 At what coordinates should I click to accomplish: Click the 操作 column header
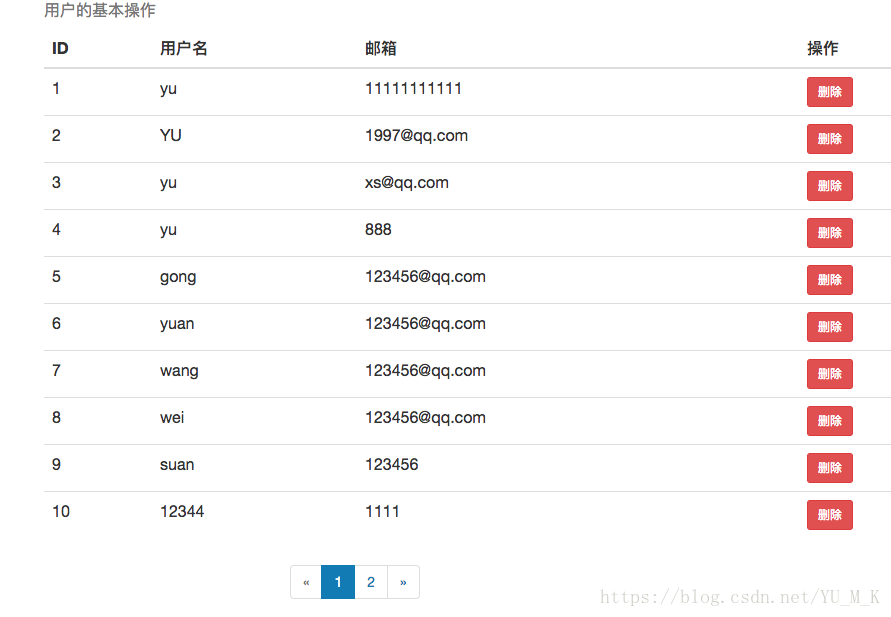tap(823, 48)
